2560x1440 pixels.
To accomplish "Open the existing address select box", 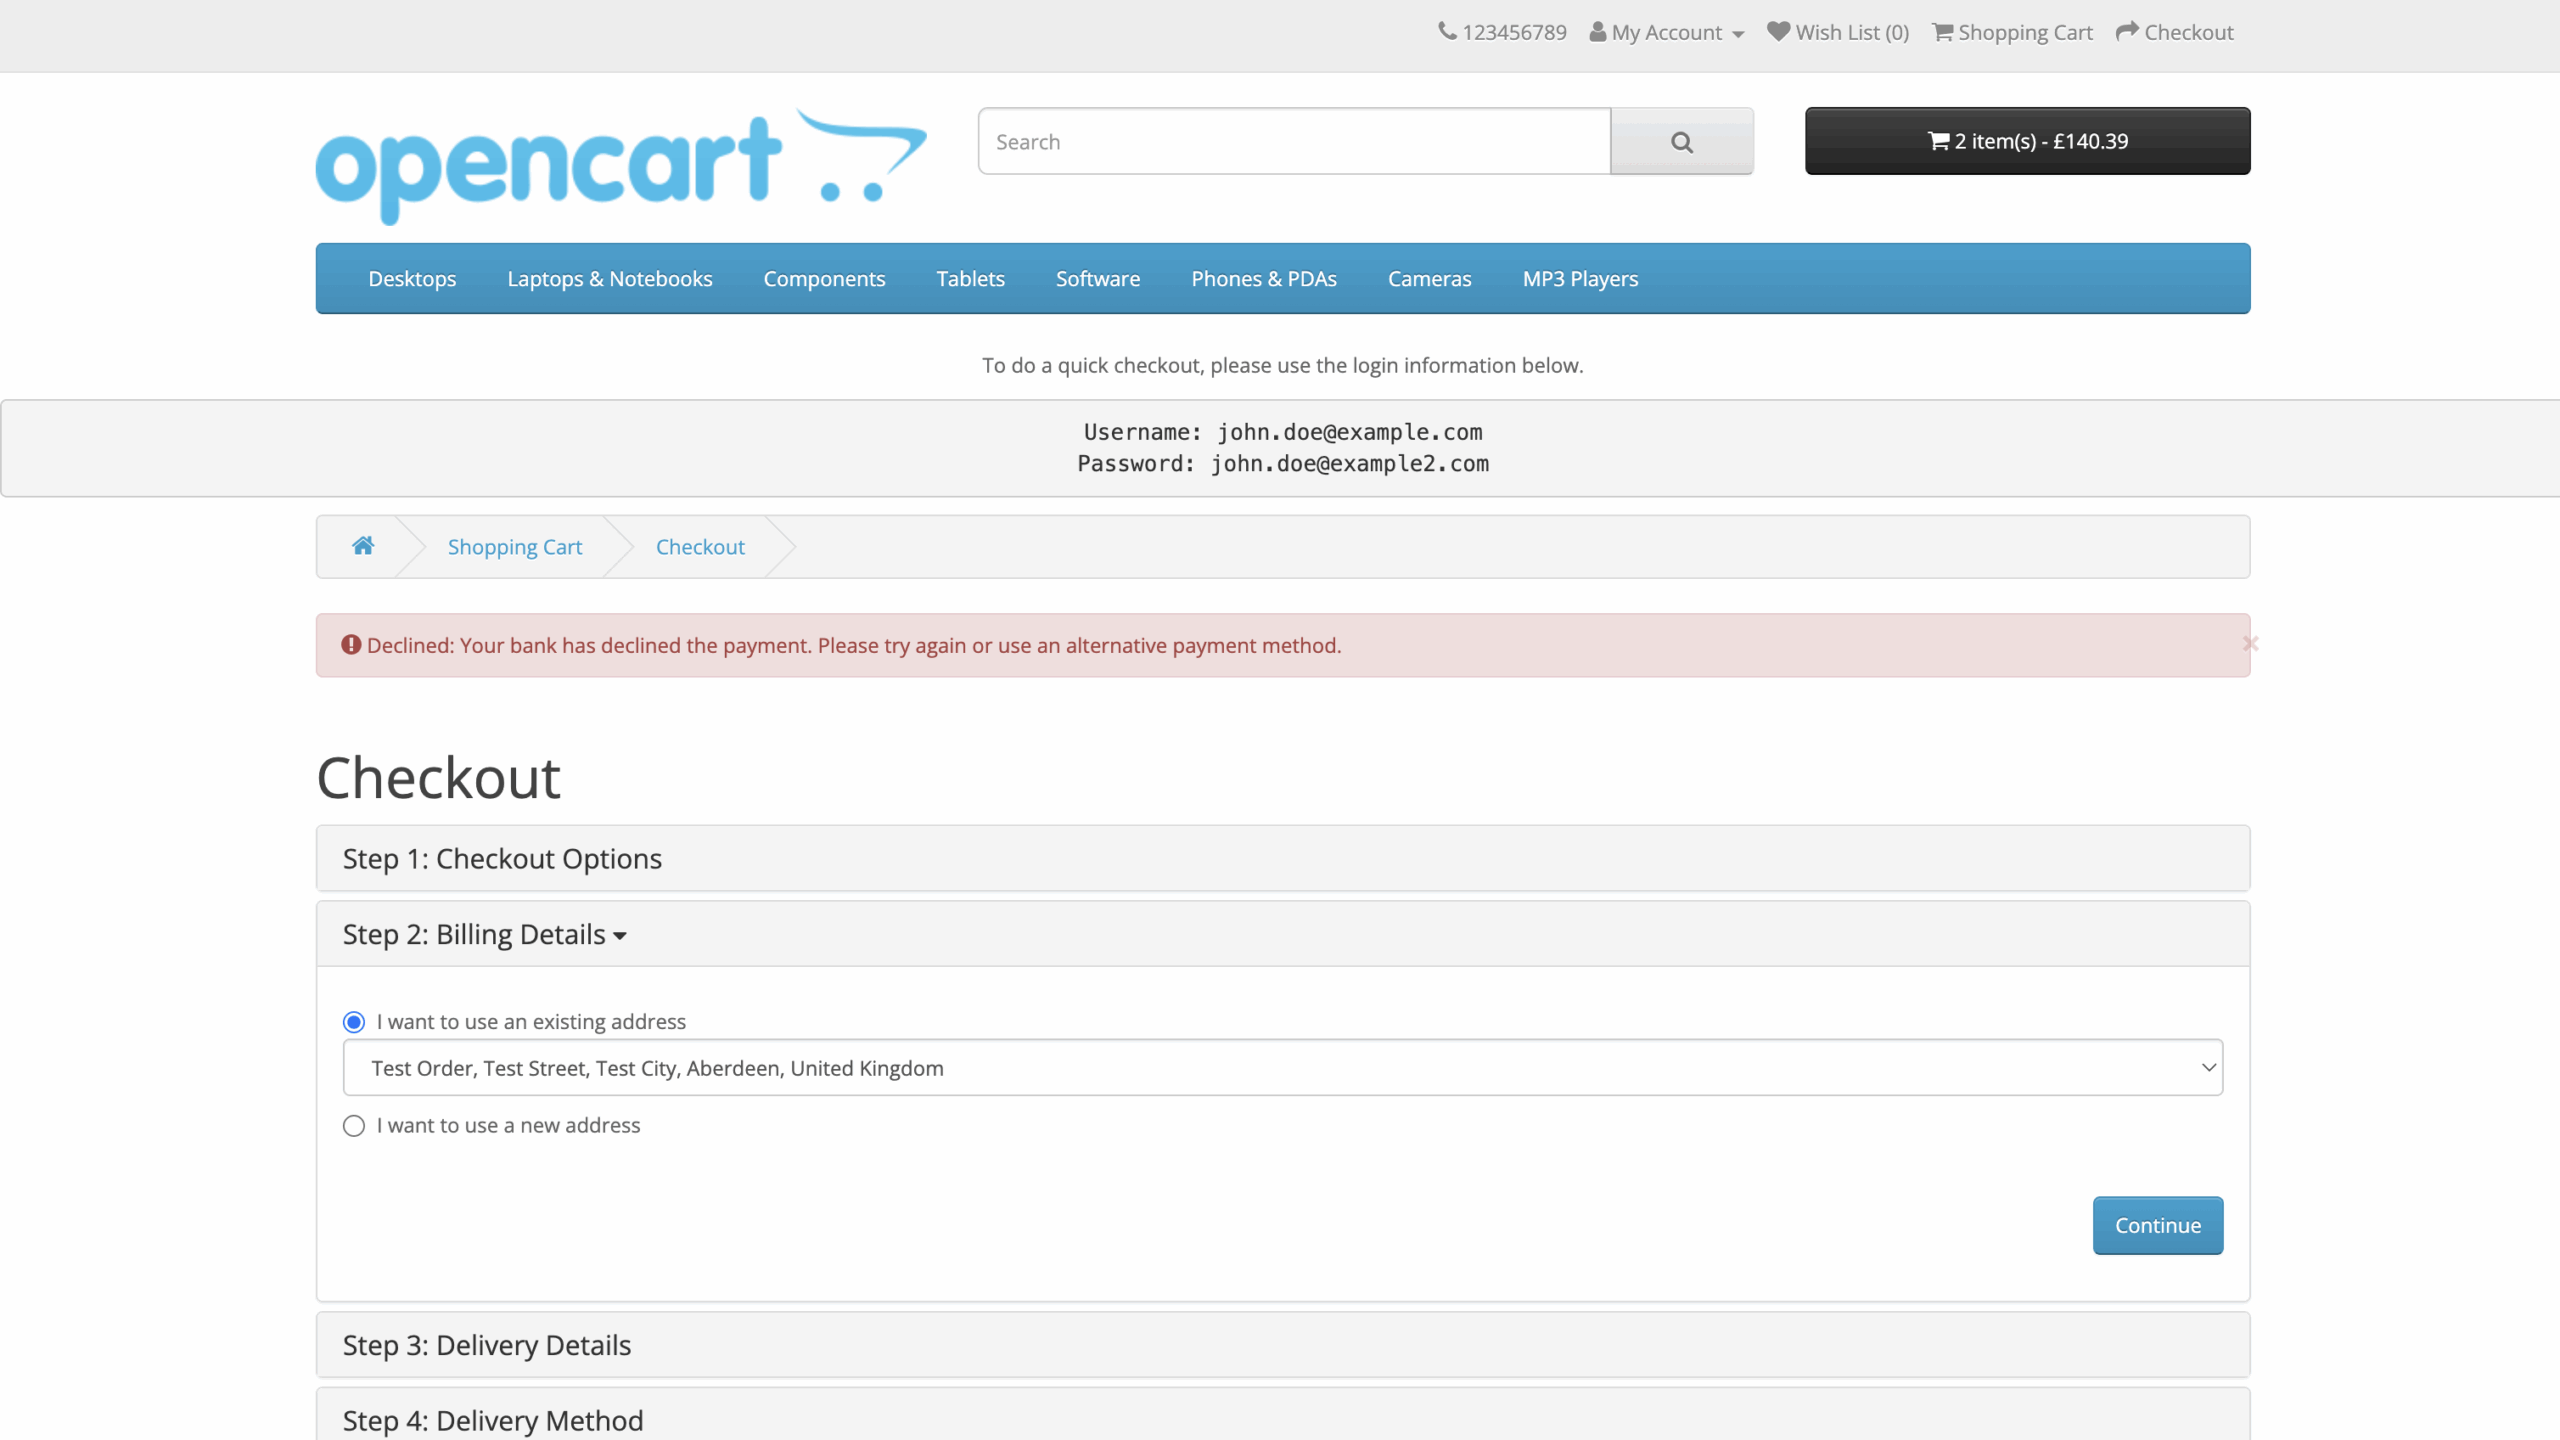I will 1283,1067.
